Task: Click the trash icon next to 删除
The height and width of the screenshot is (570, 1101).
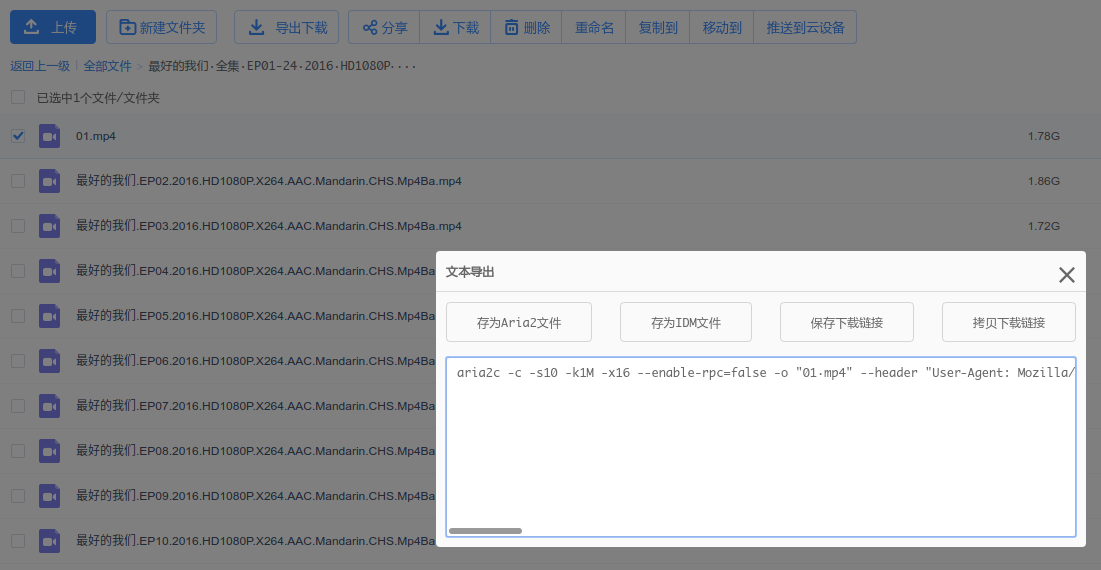Action: (x=512, y=27)
